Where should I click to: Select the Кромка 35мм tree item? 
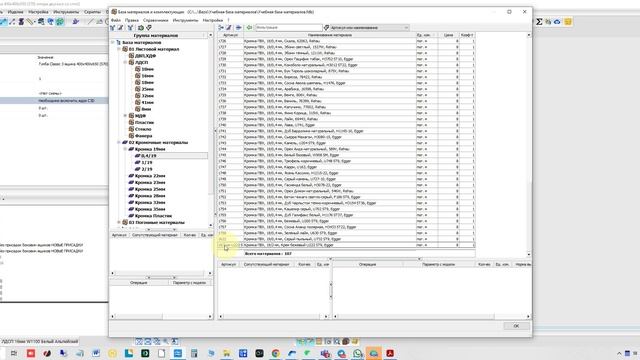(x=150, y=209)
